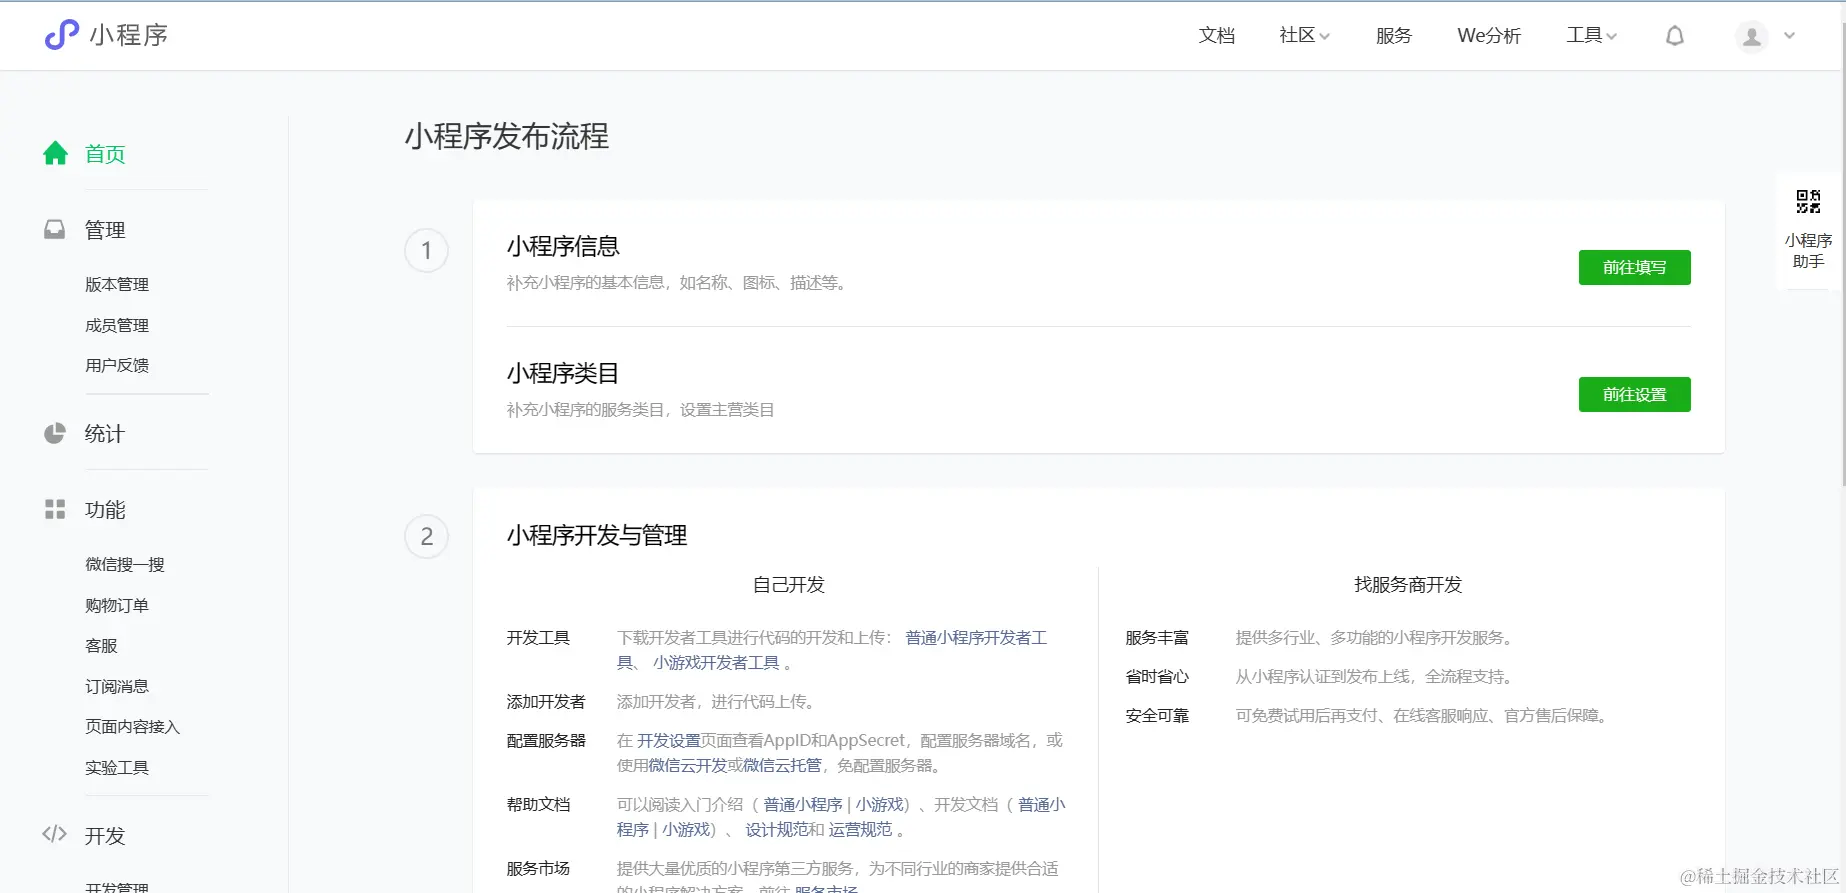The height and width of the screenshot is (893, 1846).
Task: Click the 找服务商开发 column title
Action: click(x=1408, y=585)
